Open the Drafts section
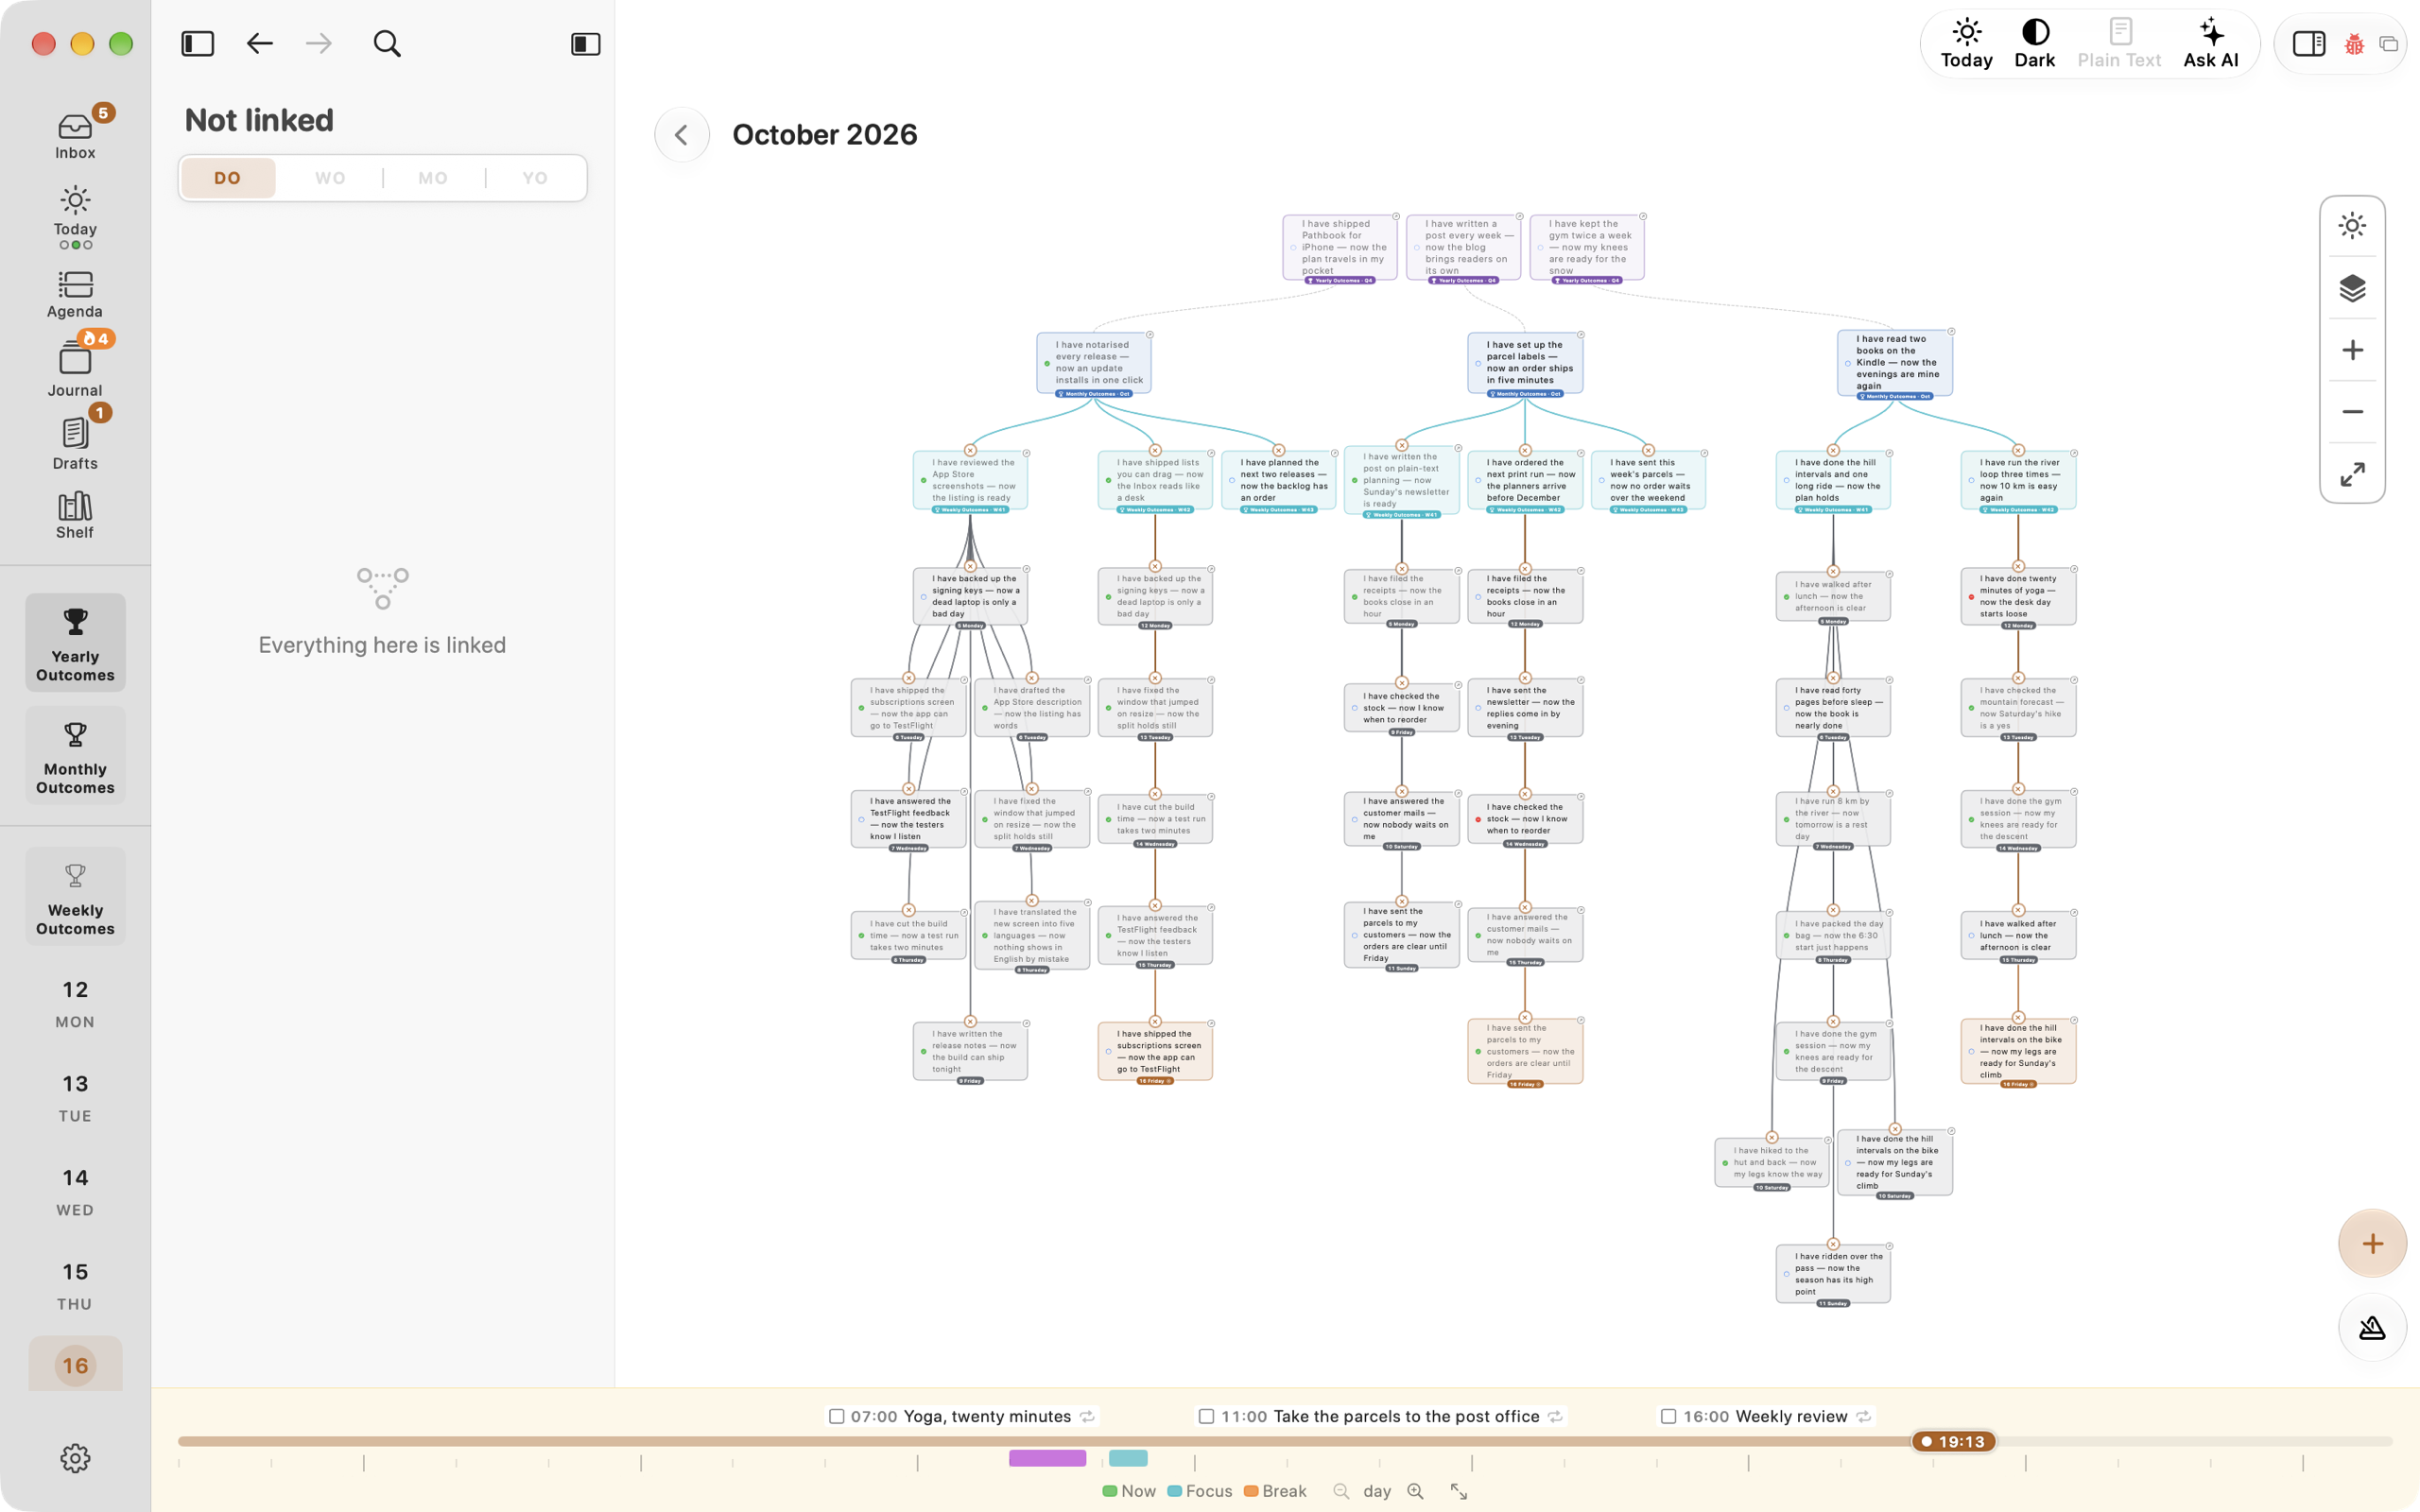The width and height of the screenshot is (2420, 1512). [x=75, y=443]
